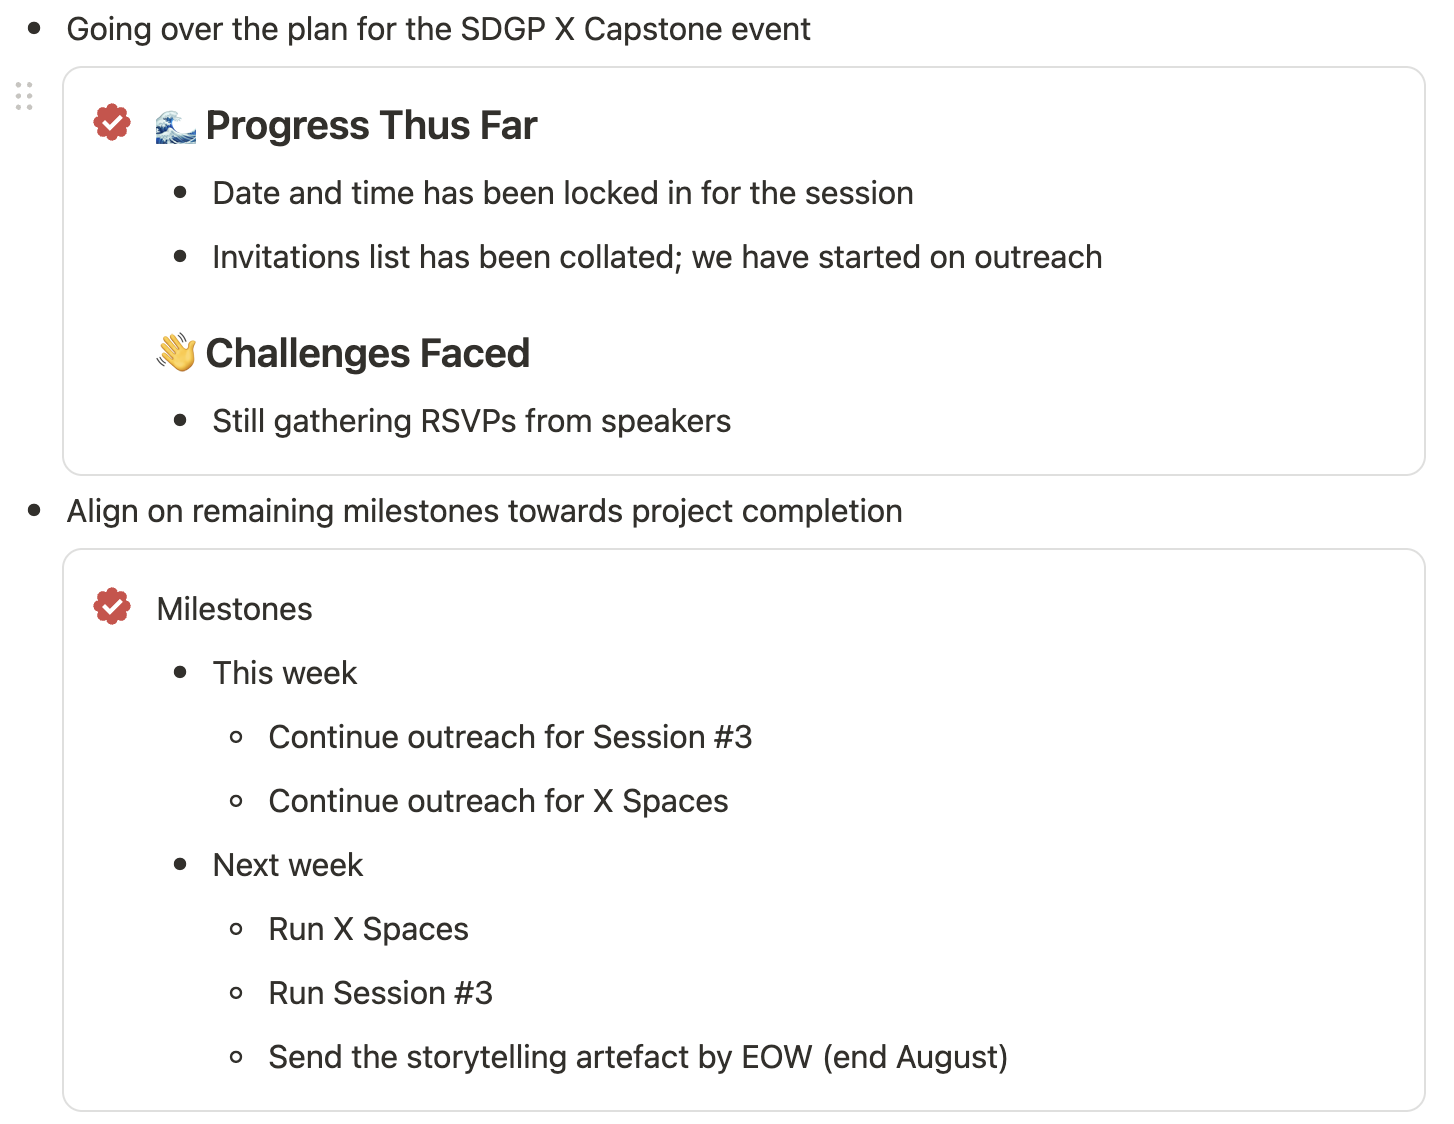Click the Still gathering RSVPs from speakers line
The height and width of the screenshot is (1124, 1454).
[471, 421]
